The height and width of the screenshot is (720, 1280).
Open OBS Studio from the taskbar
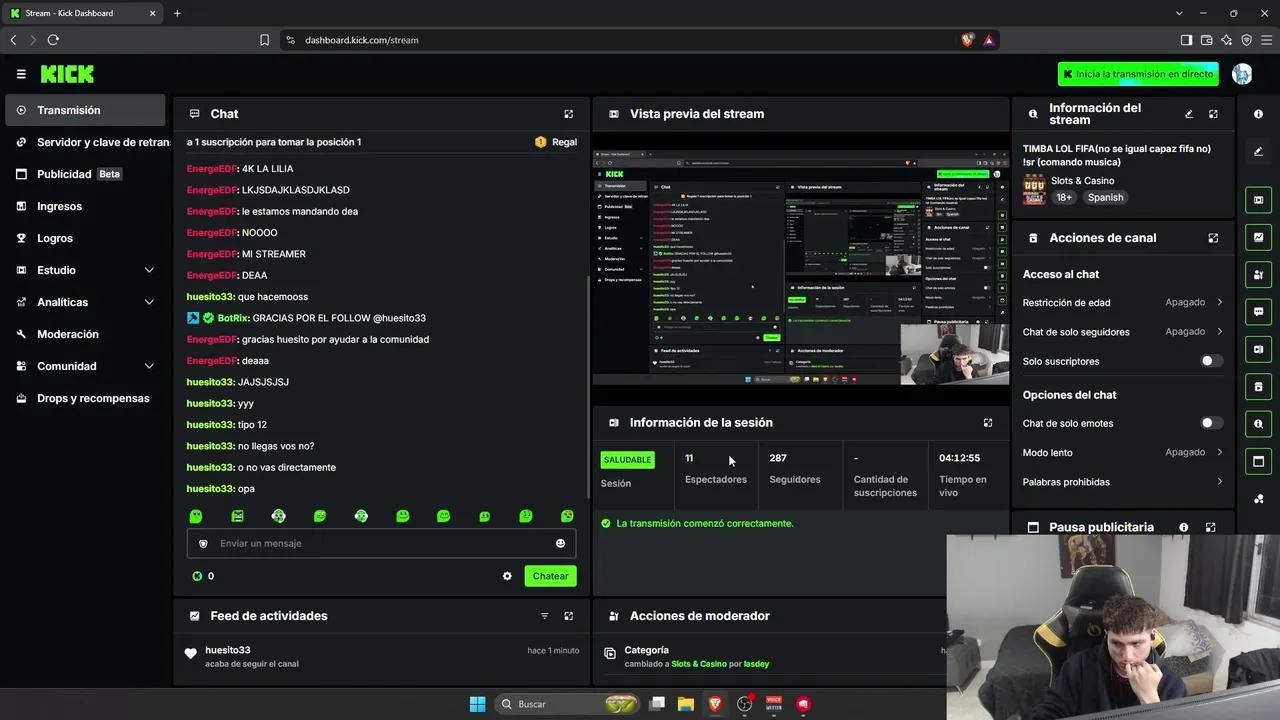click(x=744, y=704)
